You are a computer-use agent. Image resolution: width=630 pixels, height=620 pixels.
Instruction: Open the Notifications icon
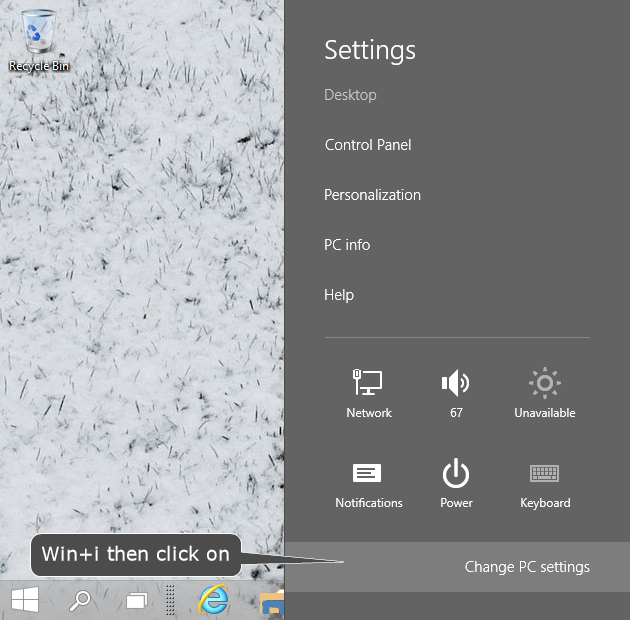click(x=368, y=485)
